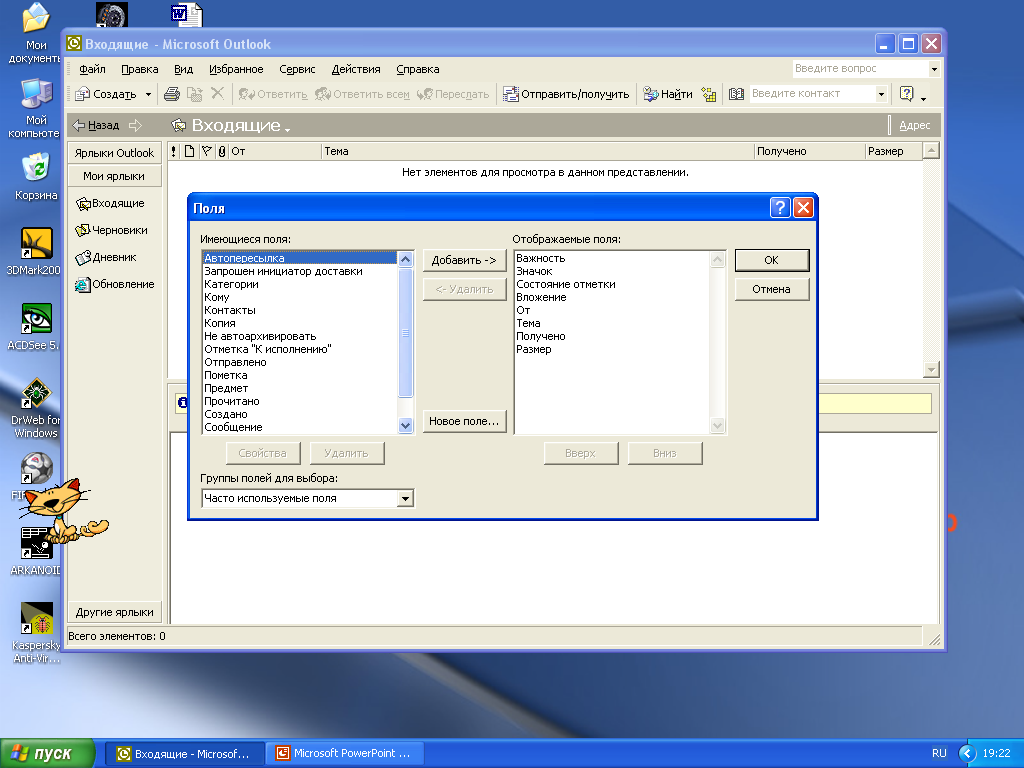Open Мой компьютер desktop icon

tap(35, 108)
